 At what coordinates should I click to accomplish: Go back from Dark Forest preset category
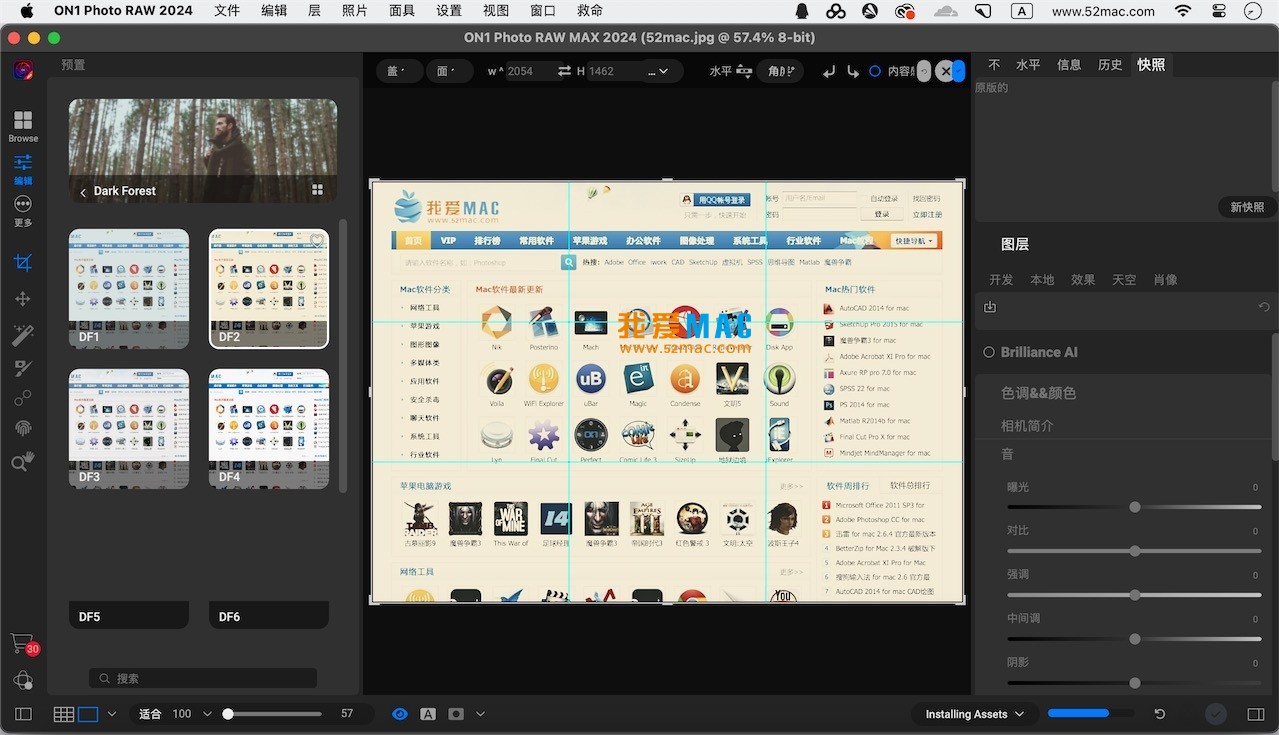(x=83, y=191)
